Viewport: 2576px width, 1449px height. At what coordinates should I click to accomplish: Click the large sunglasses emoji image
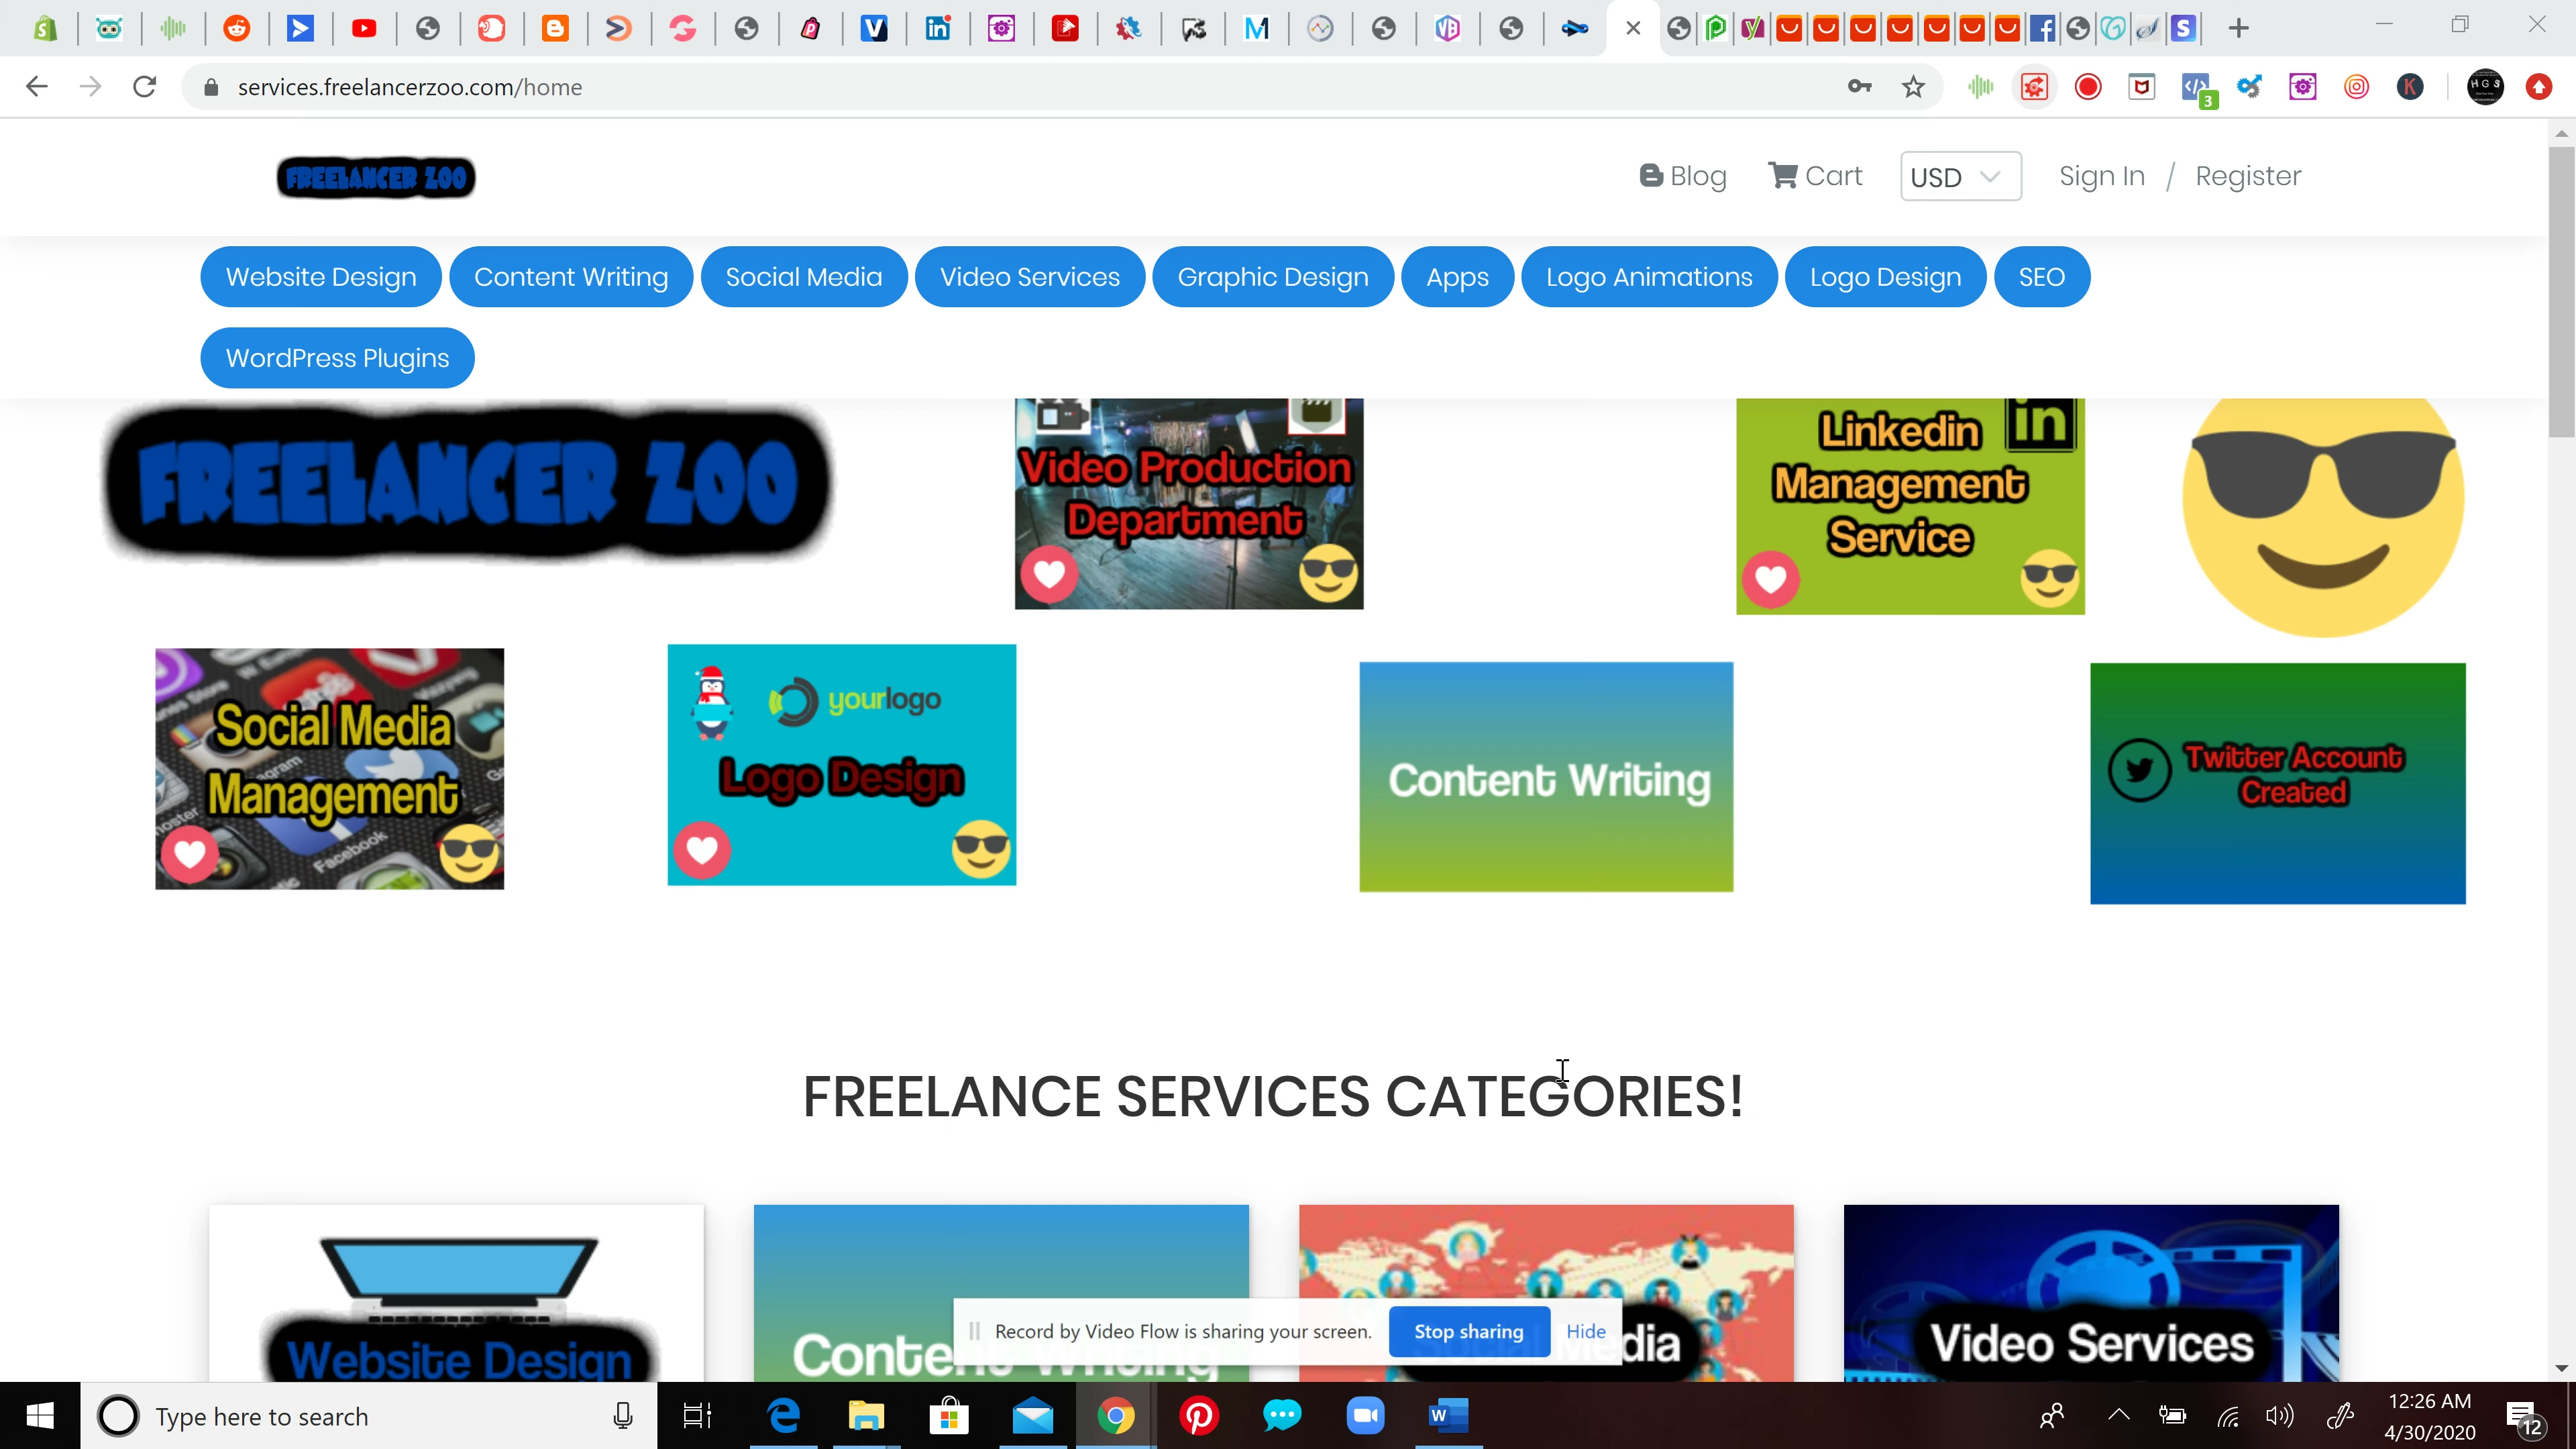(2322, 517)
